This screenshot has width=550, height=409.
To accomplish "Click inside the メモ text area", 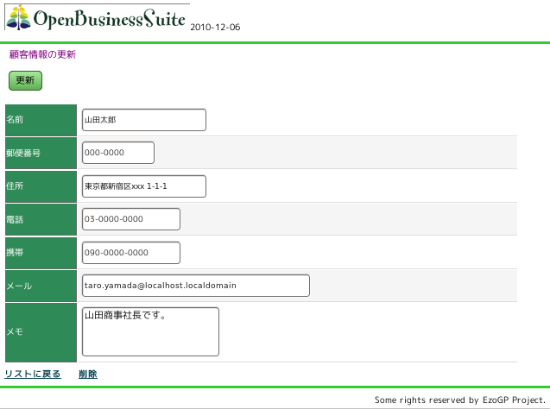I will [150, 332].
